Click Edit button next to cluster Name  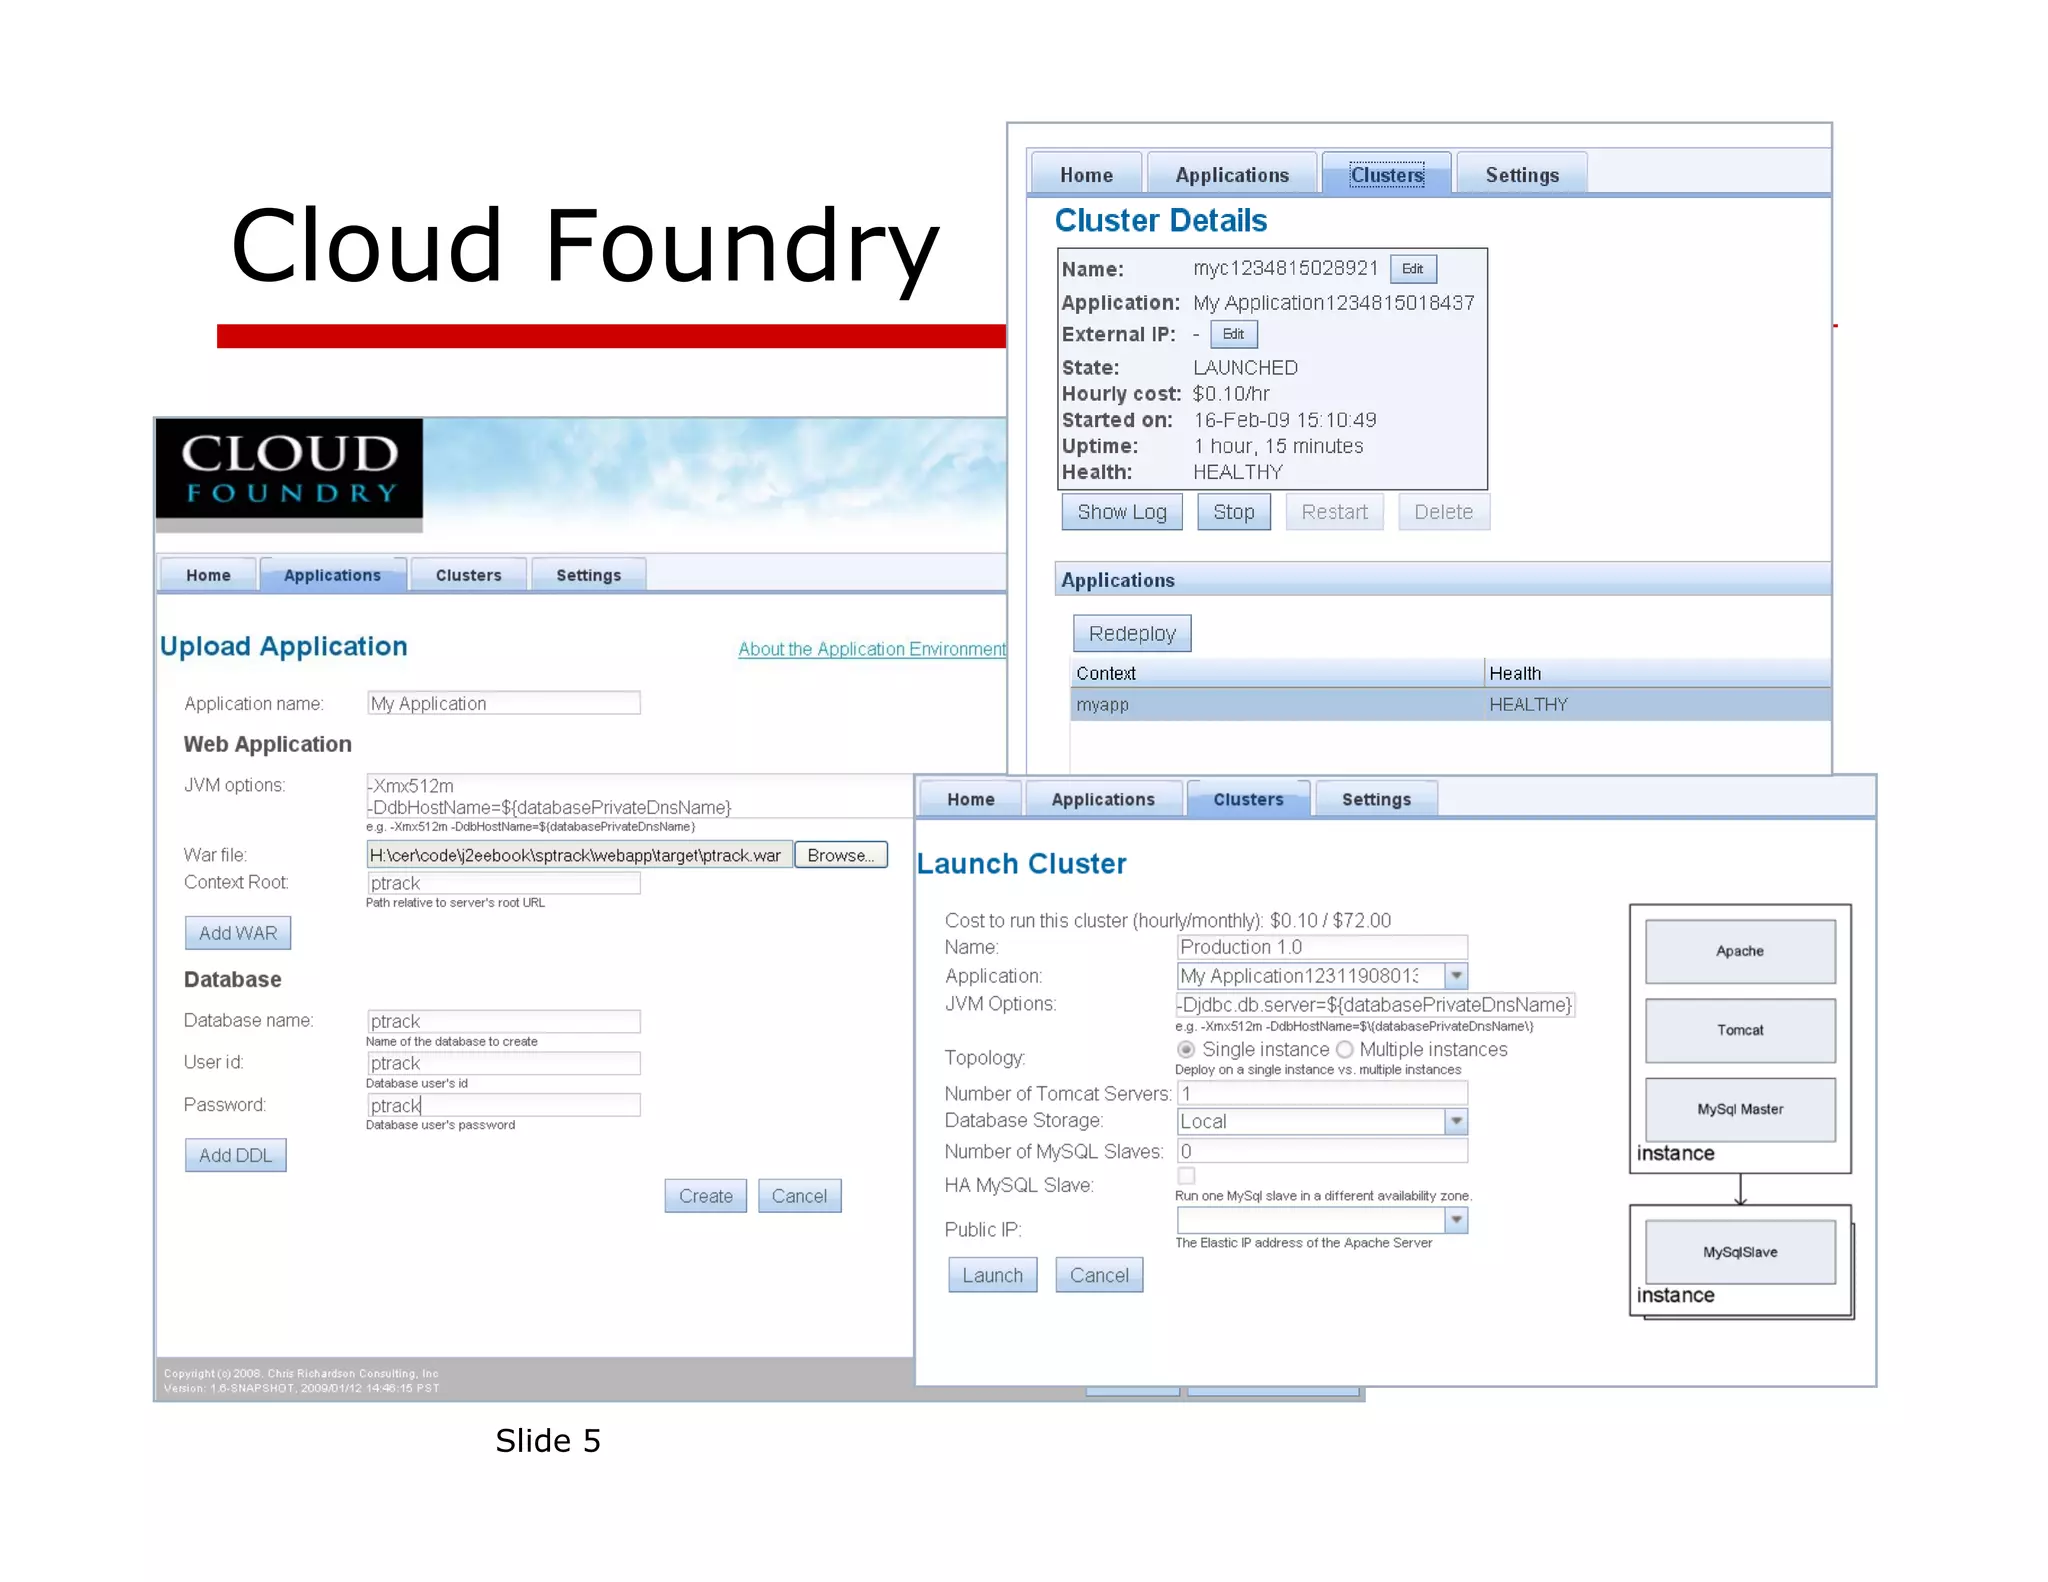[1412, 268]
